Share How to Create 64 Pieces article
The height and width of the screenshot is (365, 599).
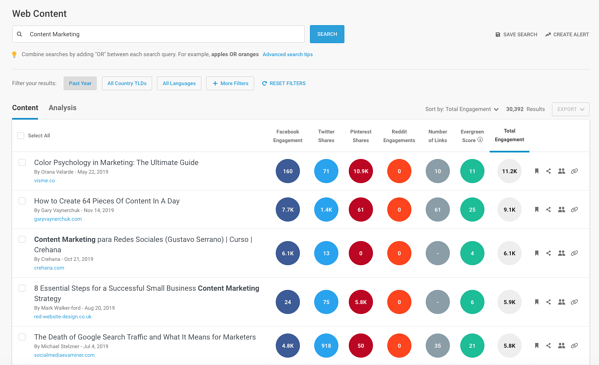(548, 209)
